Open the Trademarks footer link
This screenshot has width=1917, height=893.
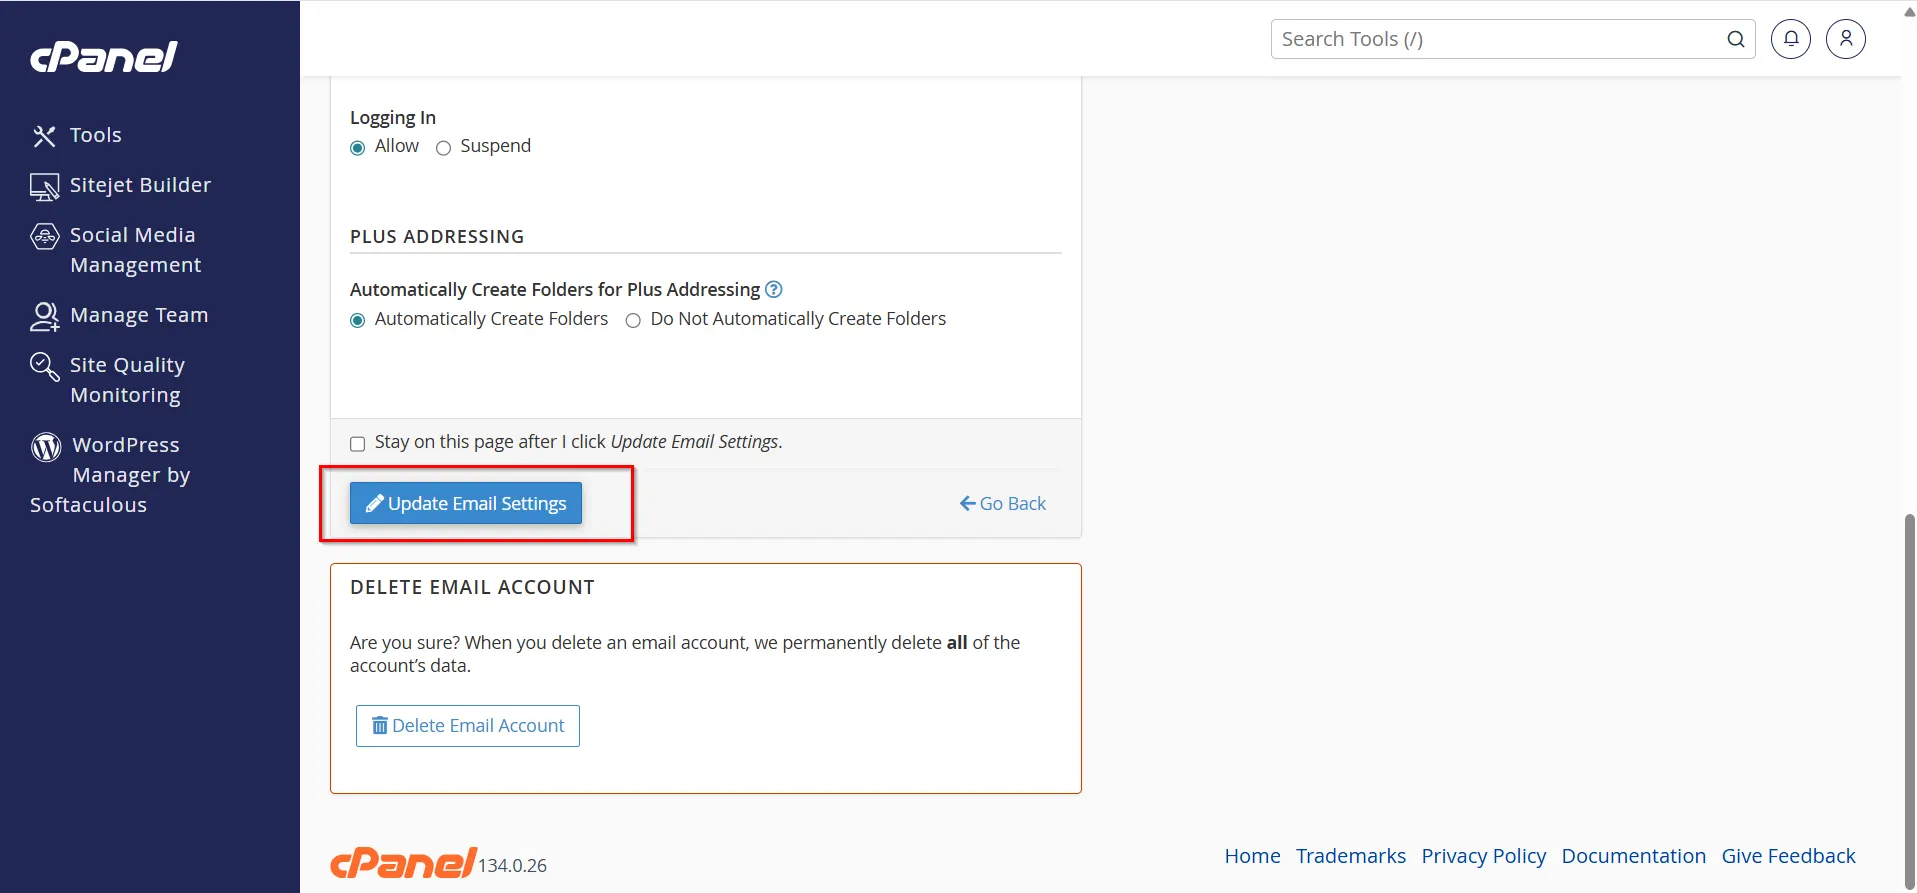[x=1351, y=856]
